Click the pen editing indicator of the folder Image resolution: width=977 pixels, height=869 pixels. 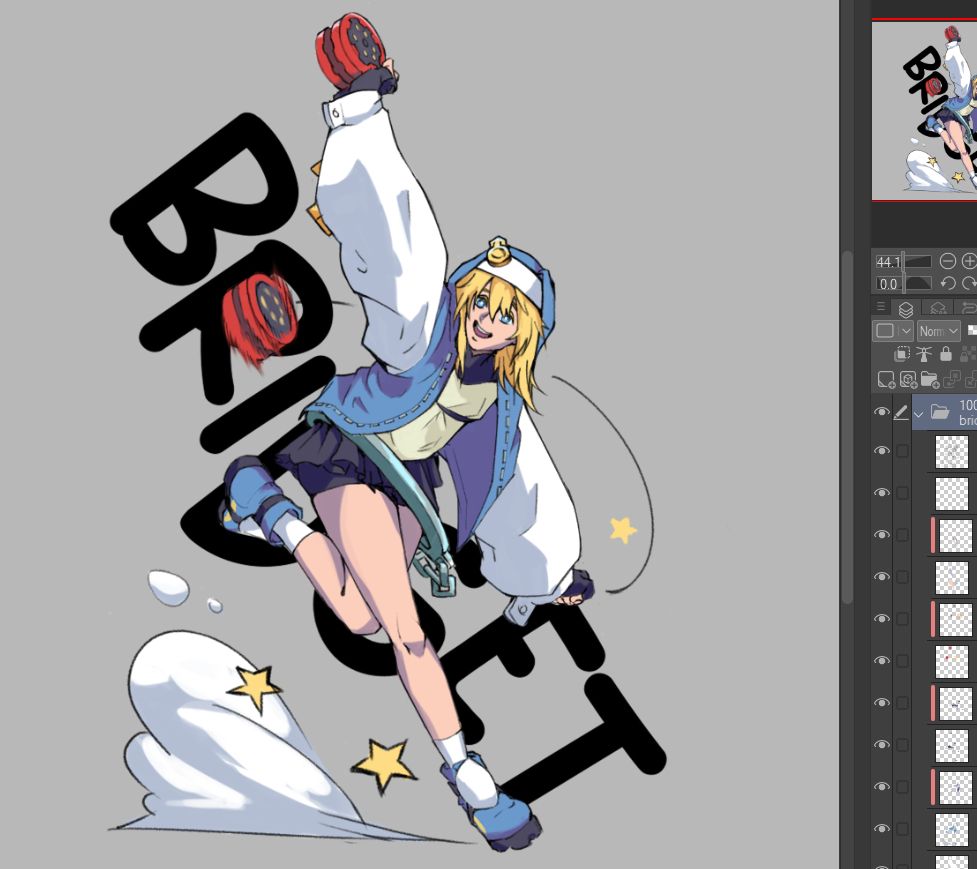[901, 412]
